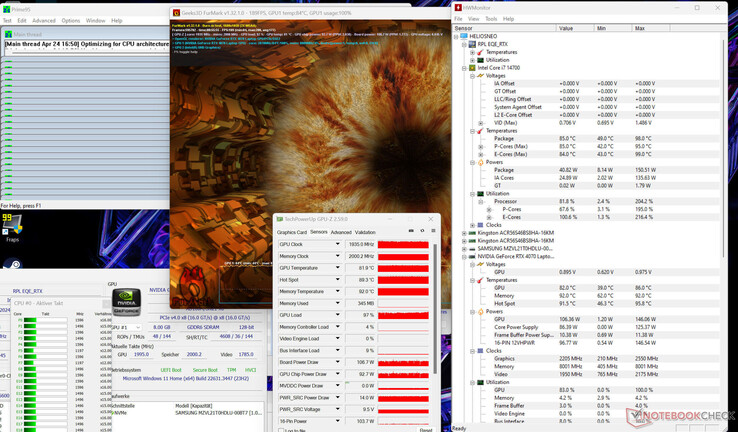The height and width of the screenshot is (432, 738).
Task: Click the Steam desktop icon
Action: tap(14, 266)
